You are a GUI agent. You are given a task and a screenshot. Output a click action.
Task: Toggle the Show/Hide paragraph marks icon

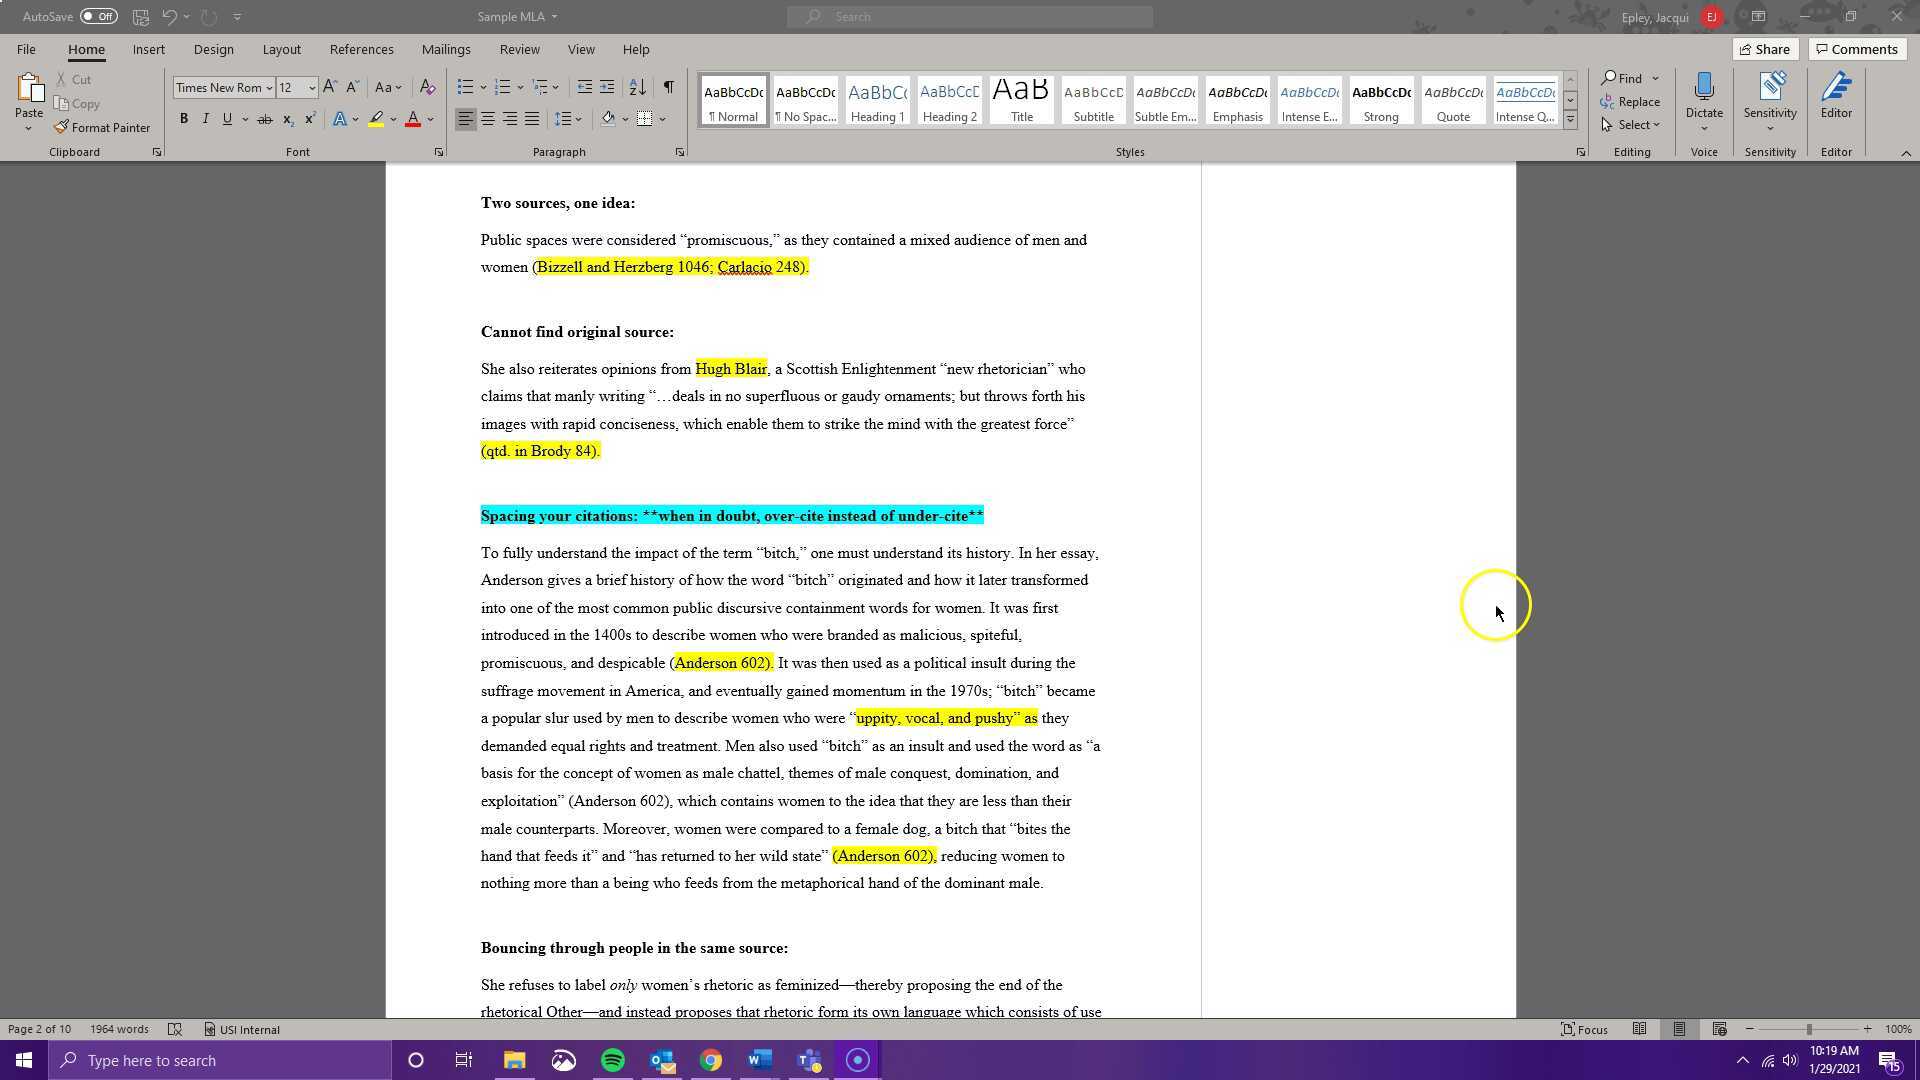click(668, 88)
